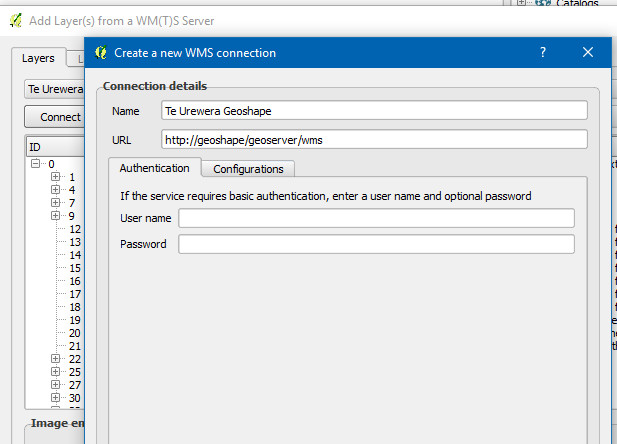Focus the Password input field
This screenshot has width=617, height=444.
click(377, 244)
